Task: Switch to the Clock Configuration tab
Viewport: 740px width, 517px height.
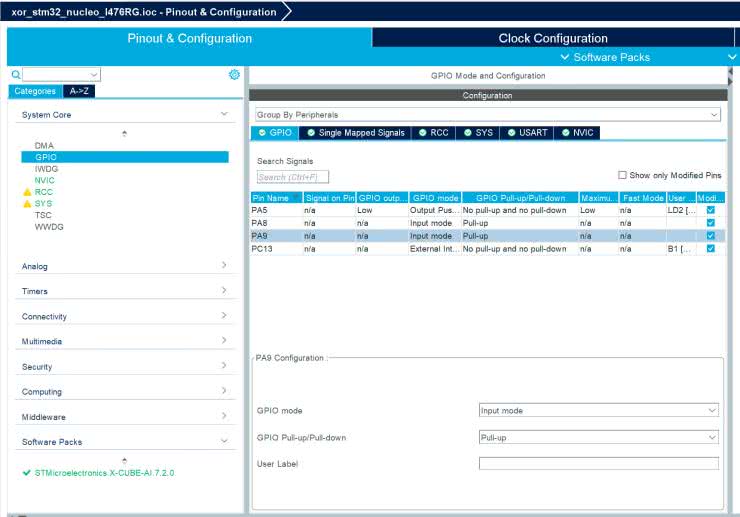Action: coord(552,38)
